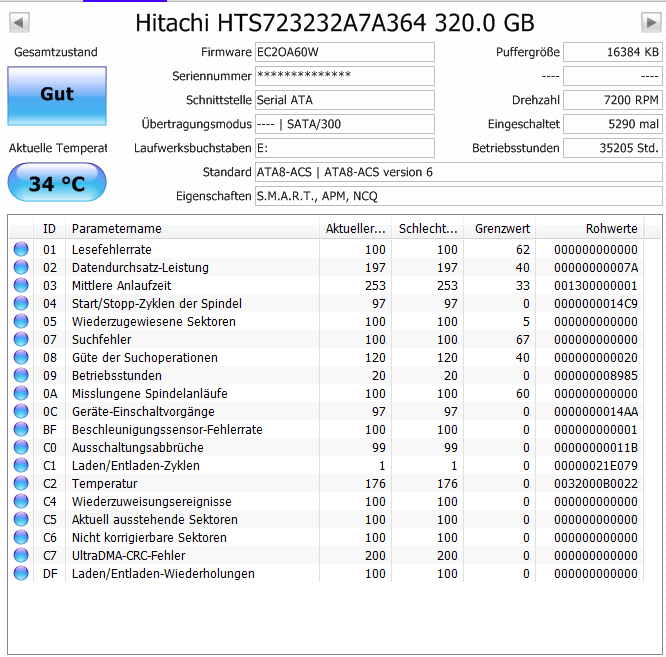Click the Rohwerte column header
Screen dimensions: 666x657
[590, 228]
